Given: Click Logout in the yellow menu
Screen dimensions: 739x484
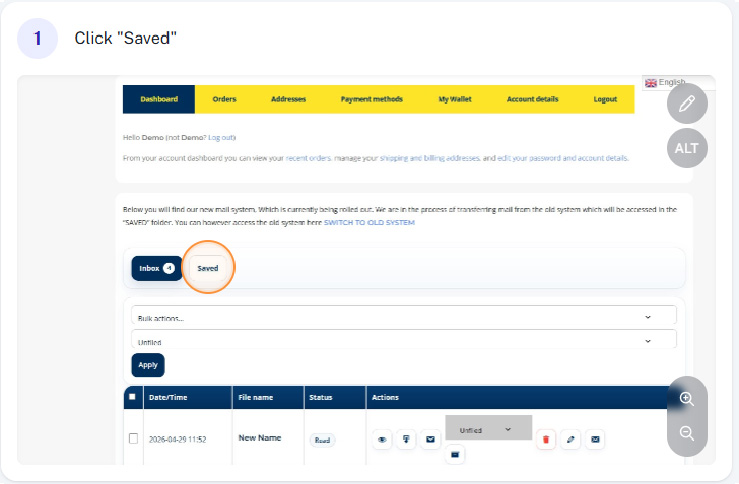Looking at the screenshot, I should click(605, 99).
